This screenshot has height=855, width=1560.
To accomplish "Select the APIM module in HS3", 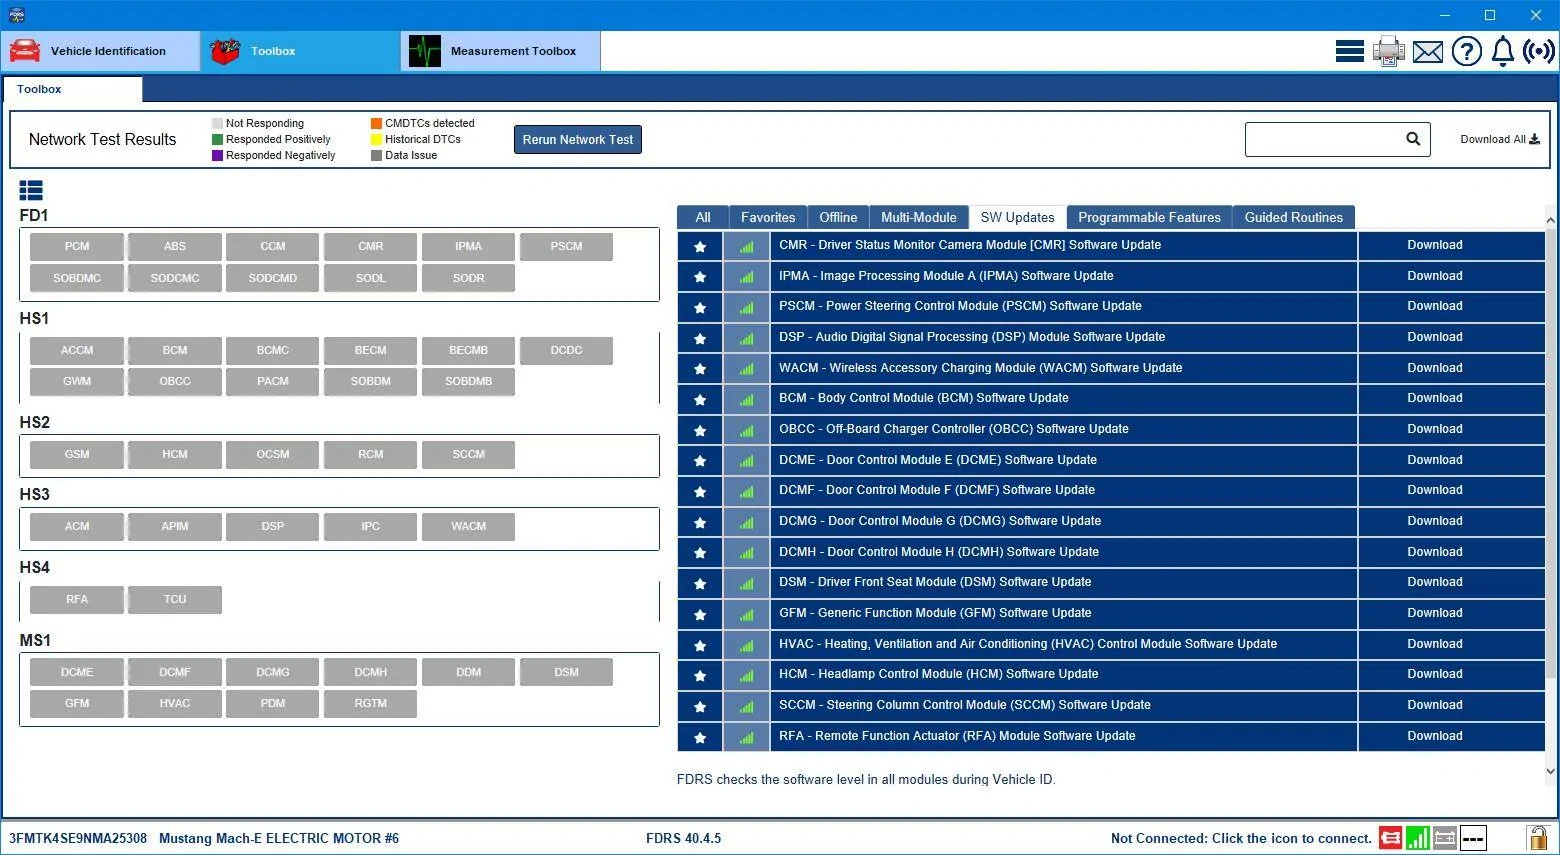I will pos(175,526).
